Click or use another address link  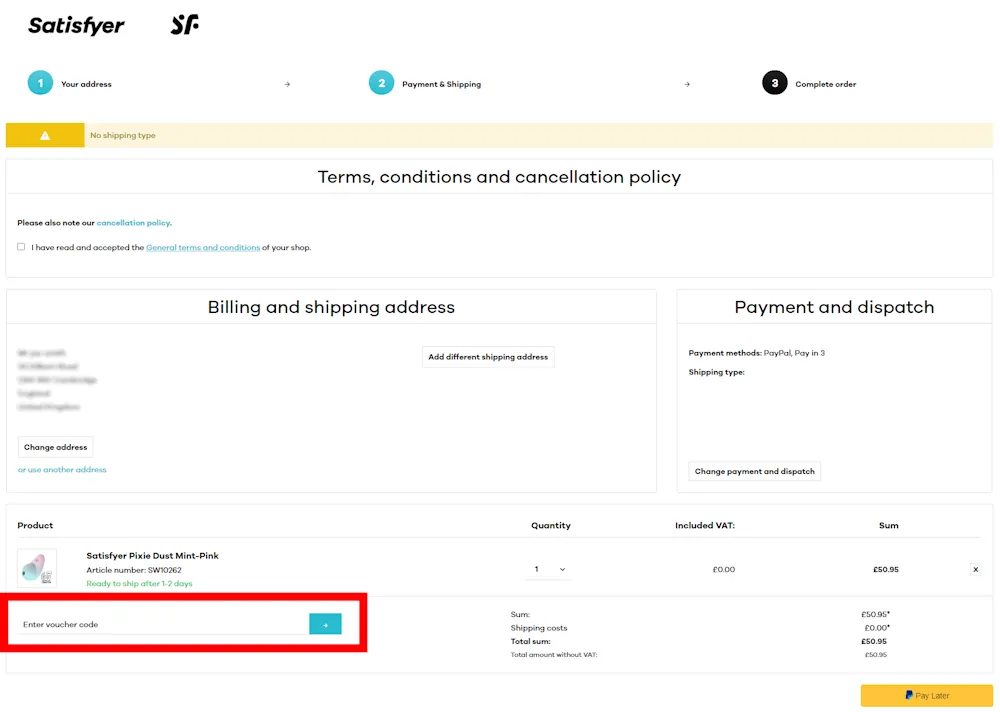[x=62, y=470]
